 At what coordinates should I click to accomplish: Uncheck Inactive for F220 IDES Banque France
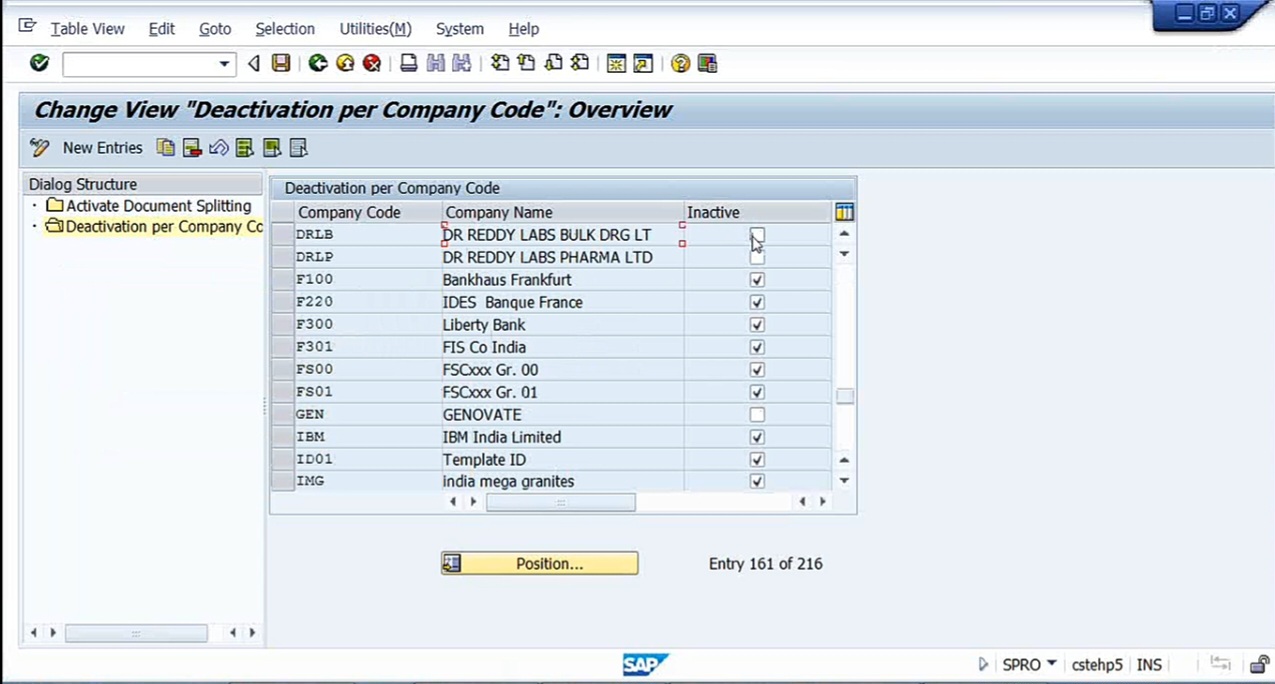[x=757, y=302]
